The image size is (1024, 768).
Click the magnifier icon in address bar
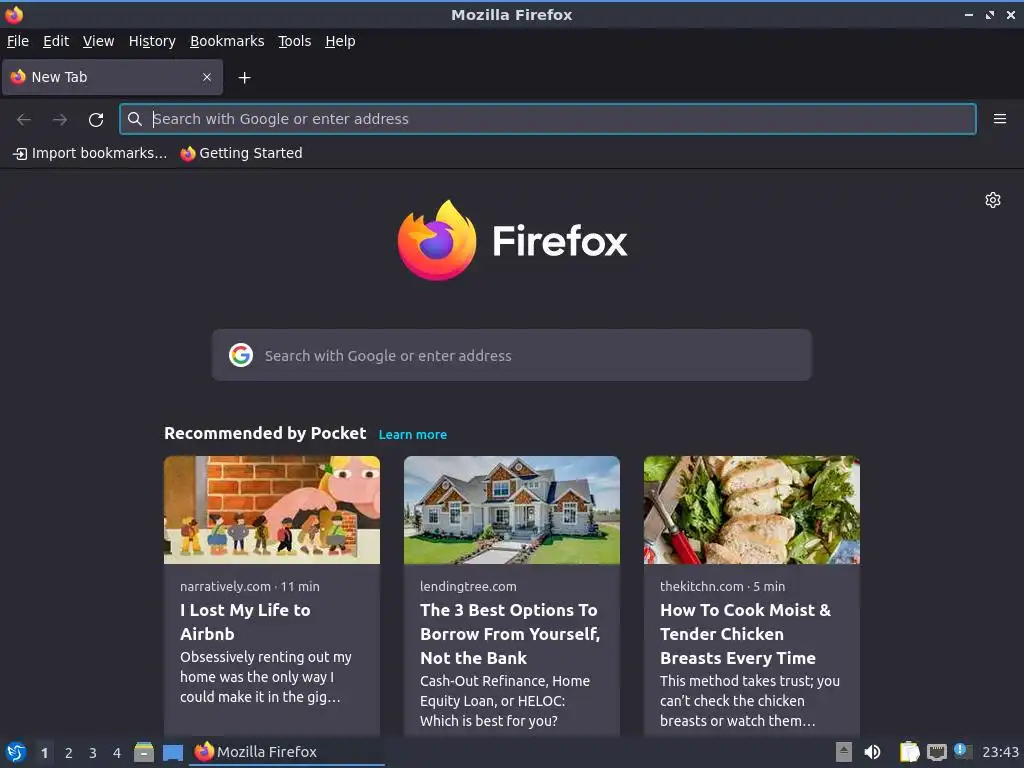[x=135, y=119]
